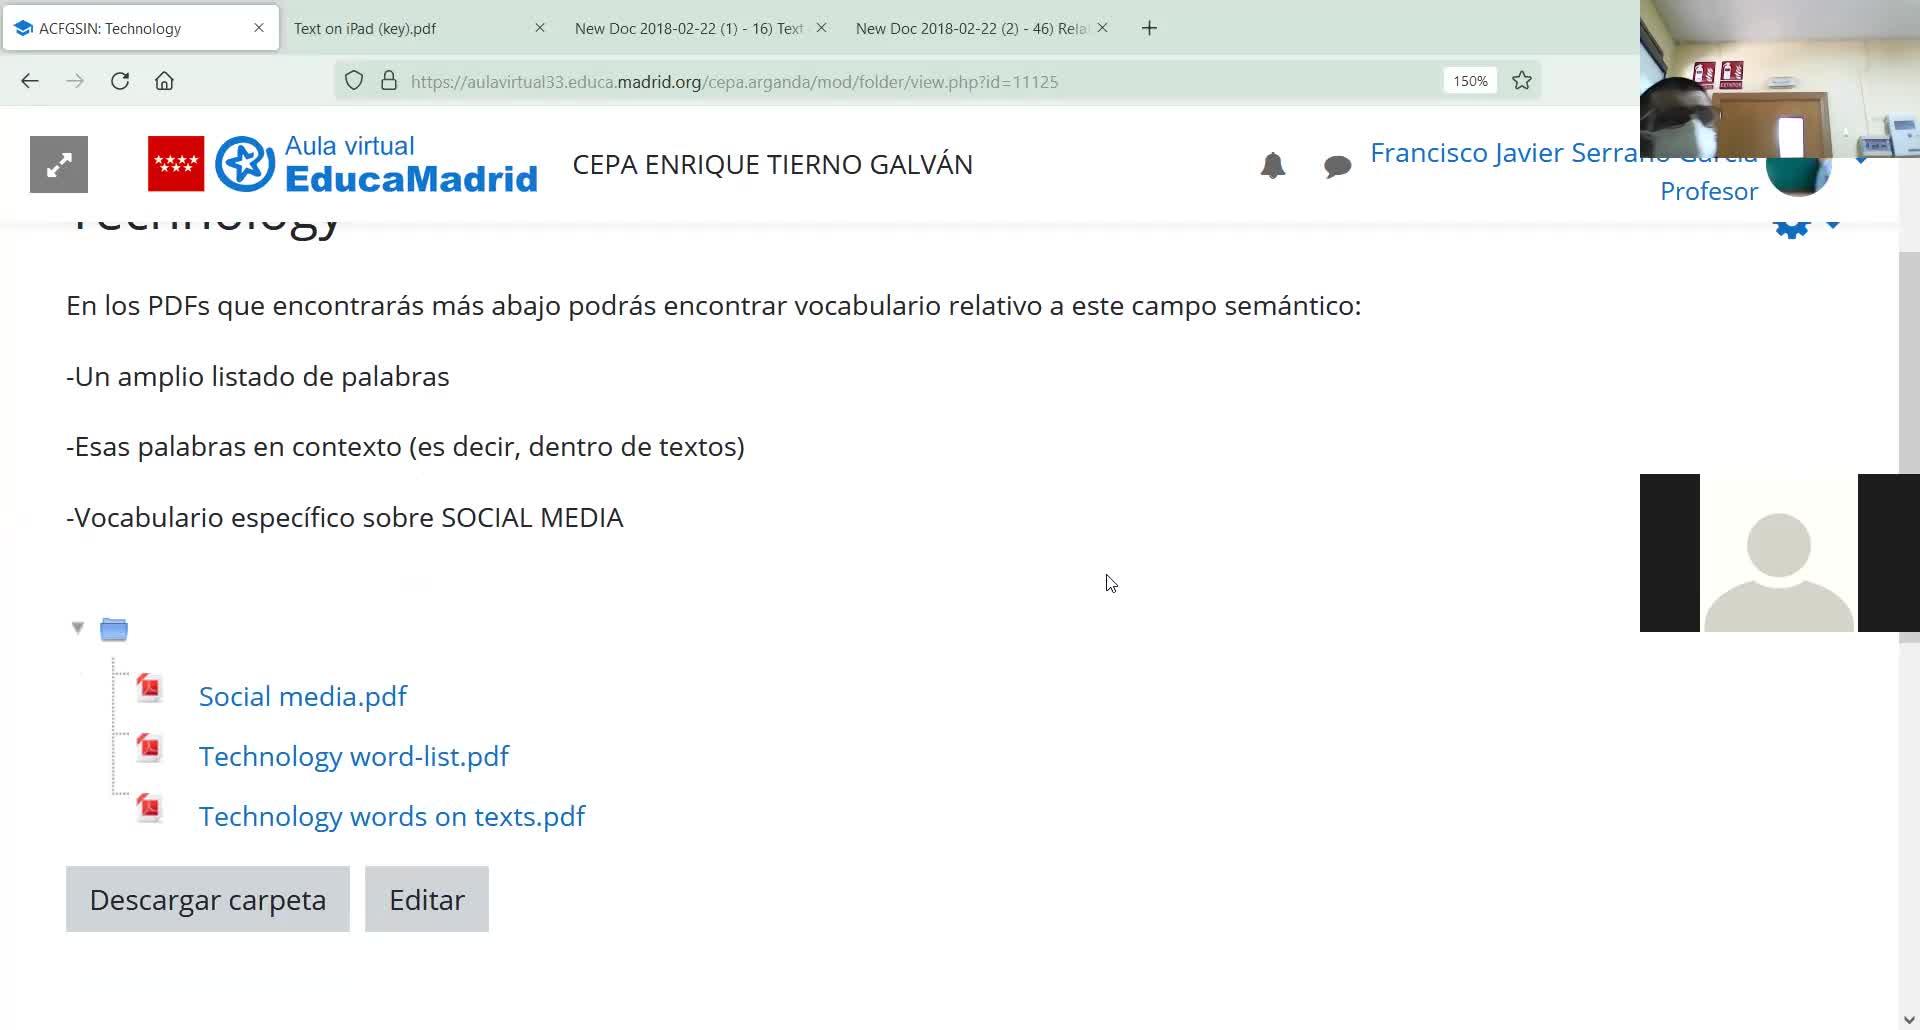1920x1030 pixels.
Task: Switch to New Doc 2018-02-22 (2) tab
Action: coord(982,28)
